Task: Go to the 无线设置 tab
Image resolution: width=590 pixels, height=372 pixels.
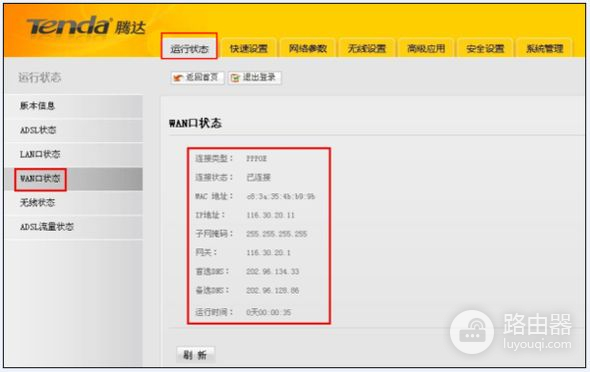Action: (367, 48)
